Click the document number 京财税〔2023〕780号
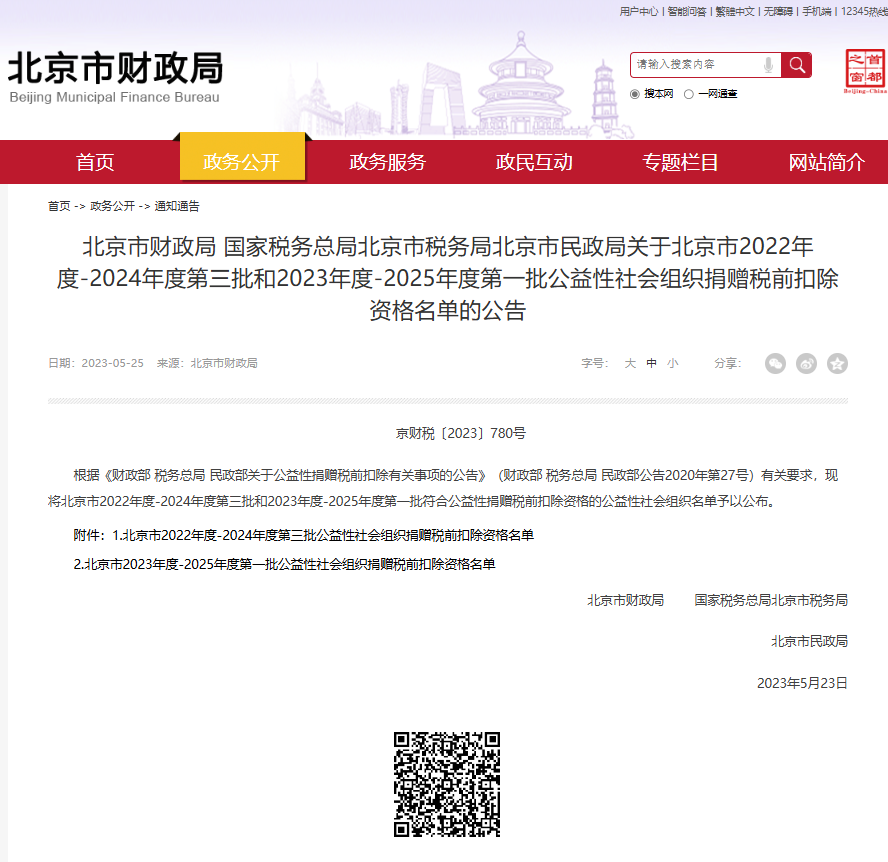888x862 pixels. (x=460, y=433)
